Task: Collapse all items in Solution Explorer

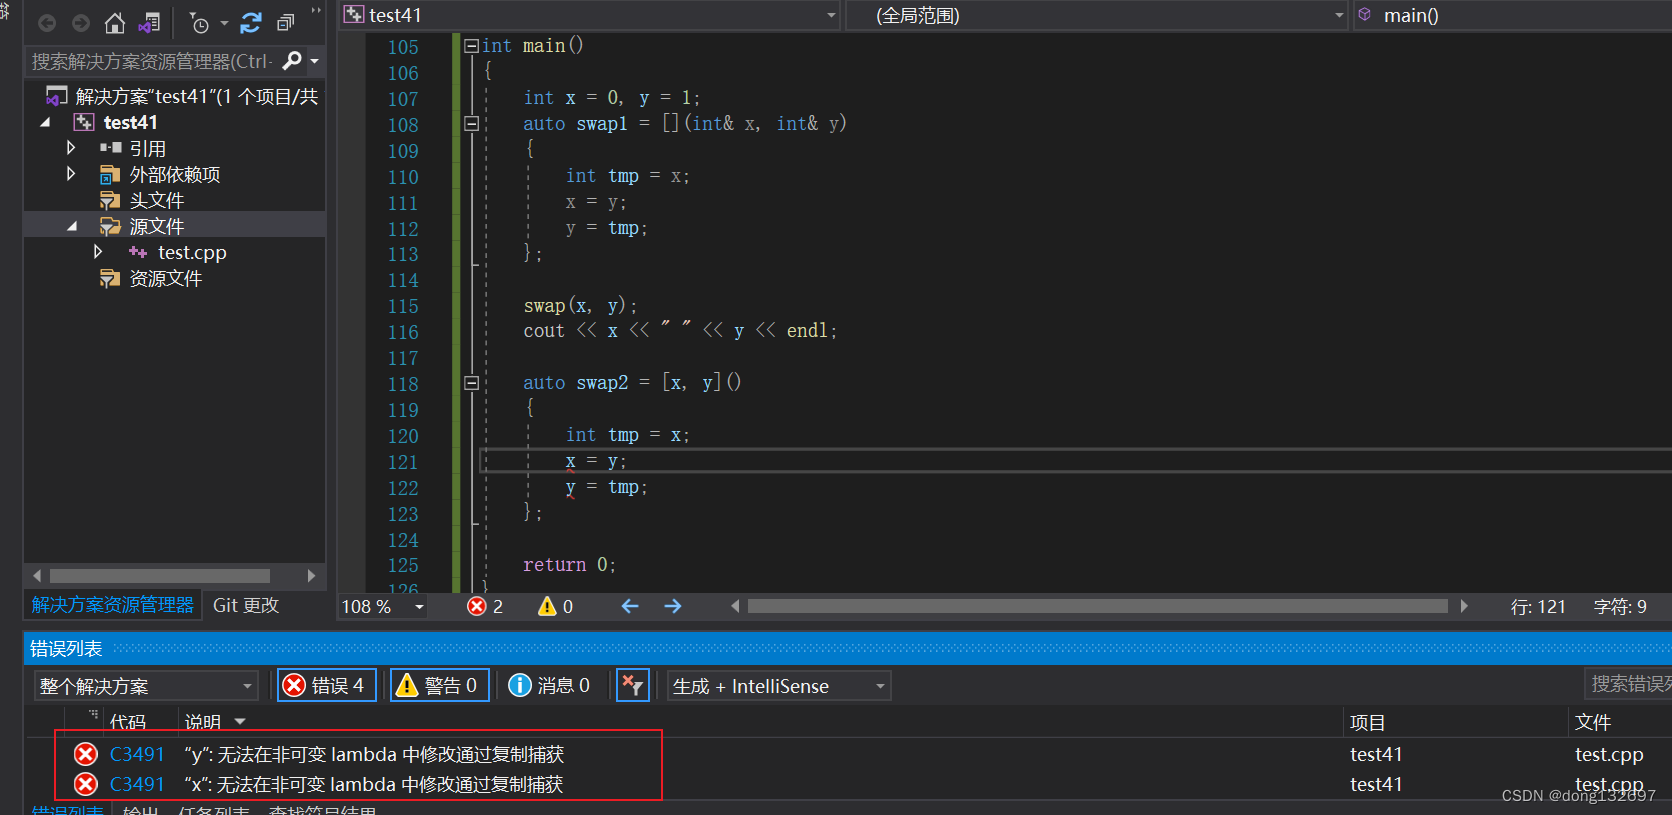Action: (x=285, y=22)
